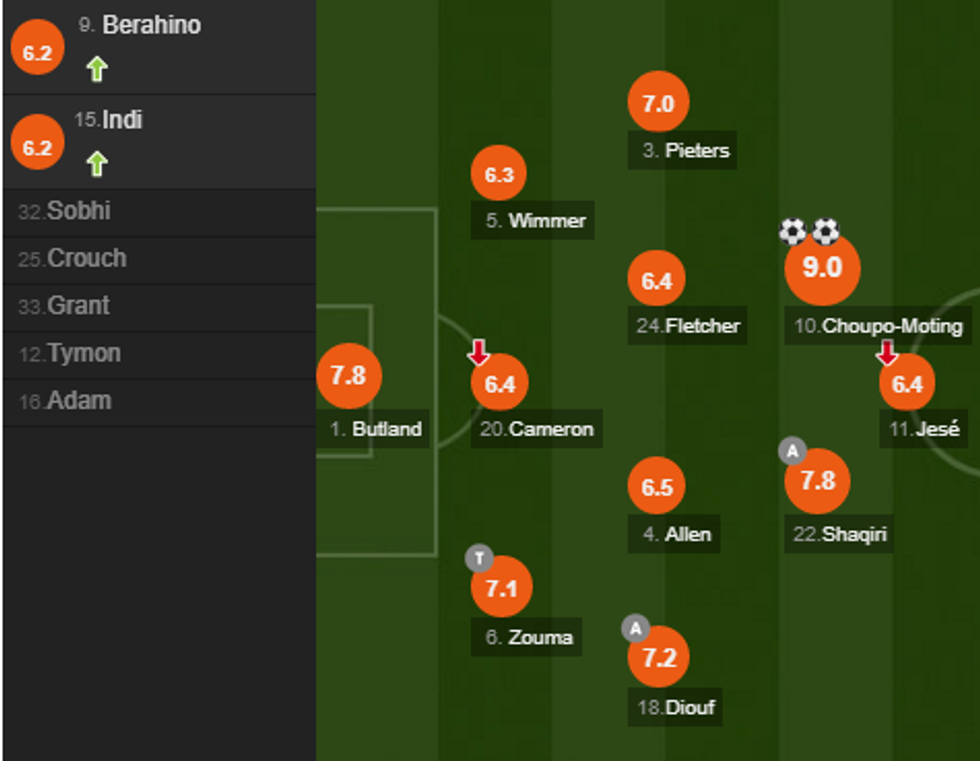This screenshot has width=980, height=761.
Task: Click the T badge on Zouma
Action: [478, 557]
